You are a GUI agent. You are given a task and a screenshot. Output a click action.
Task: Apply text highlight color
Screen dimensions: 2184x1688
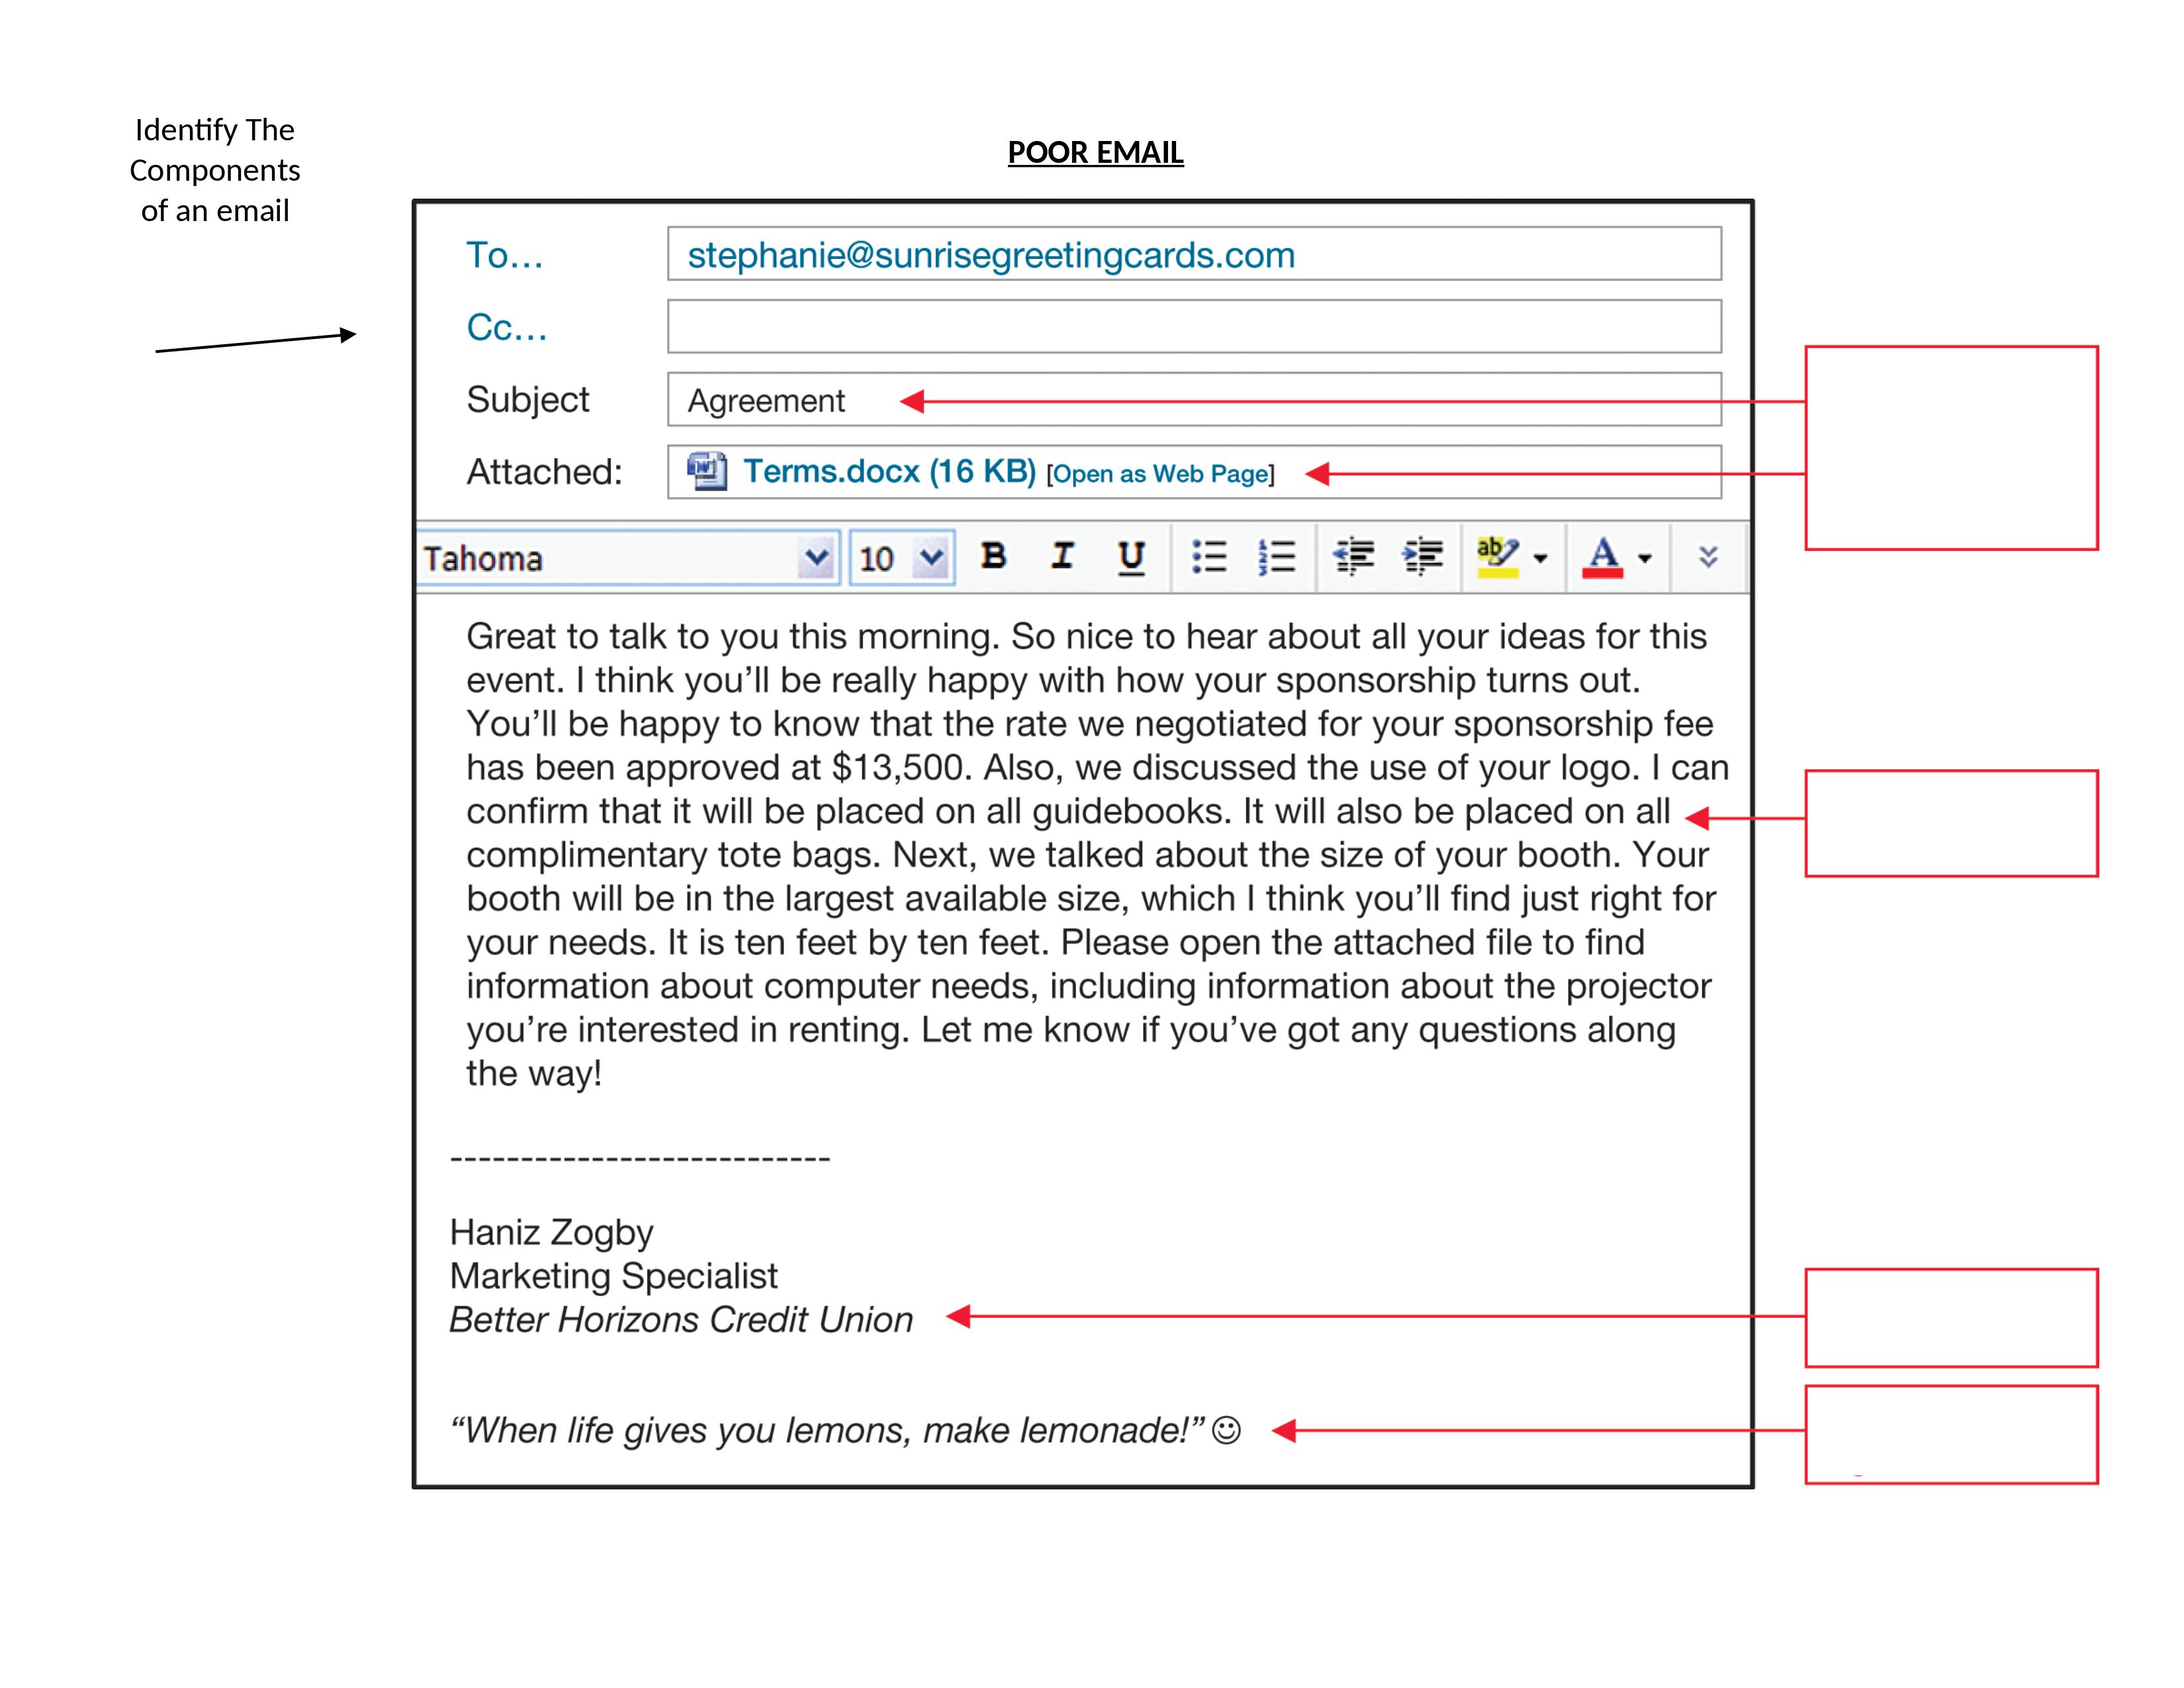point(1497,558)
